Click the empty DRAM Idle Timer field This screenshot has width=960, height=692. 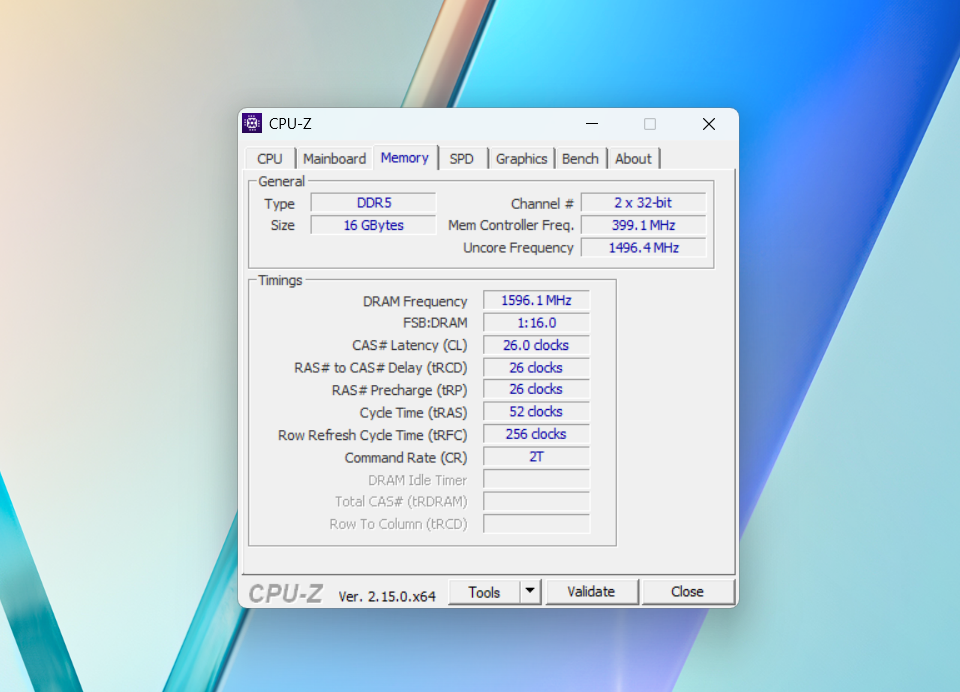click(536, 479)
